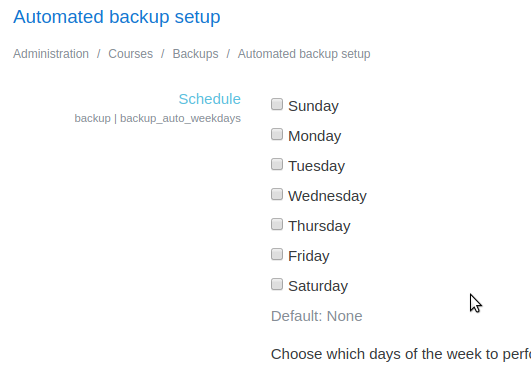This screenshot has height=387, width=531.
Task: Check the Tuesday checkbox box
Action: point(277,164)
